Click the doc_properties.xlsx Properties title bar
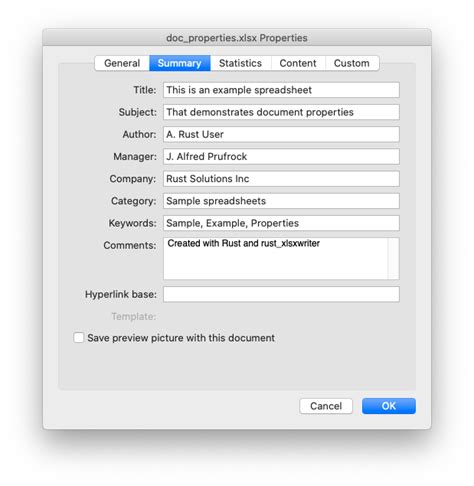 click(x=237, y=38)
